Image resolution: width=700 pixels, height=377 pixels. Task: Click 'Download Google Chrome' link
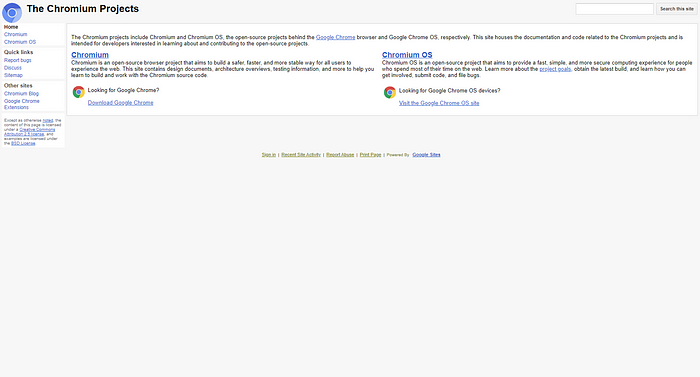121,103
